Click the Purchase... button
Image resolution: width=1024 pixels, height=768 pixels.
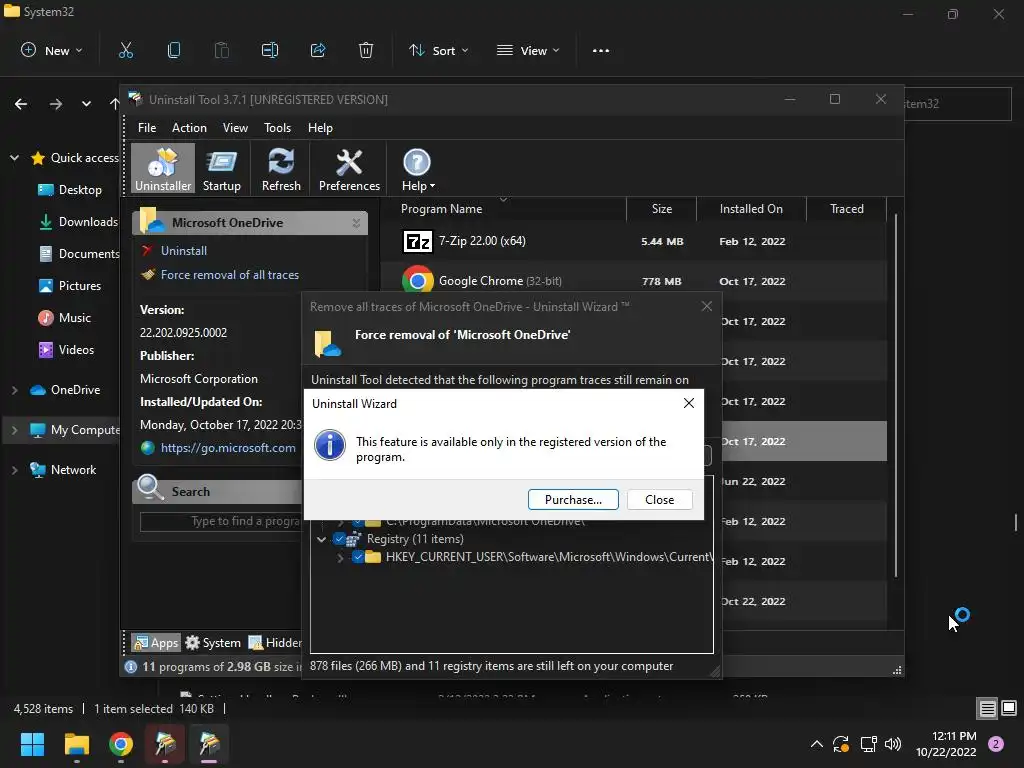point(573,500)
